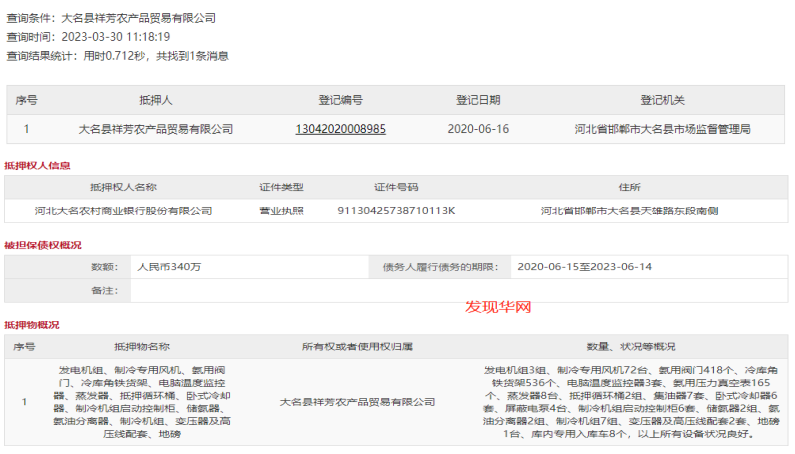Click the 备注 label
The height and width of the screenshot is (454, 795).
coord(104,291)
